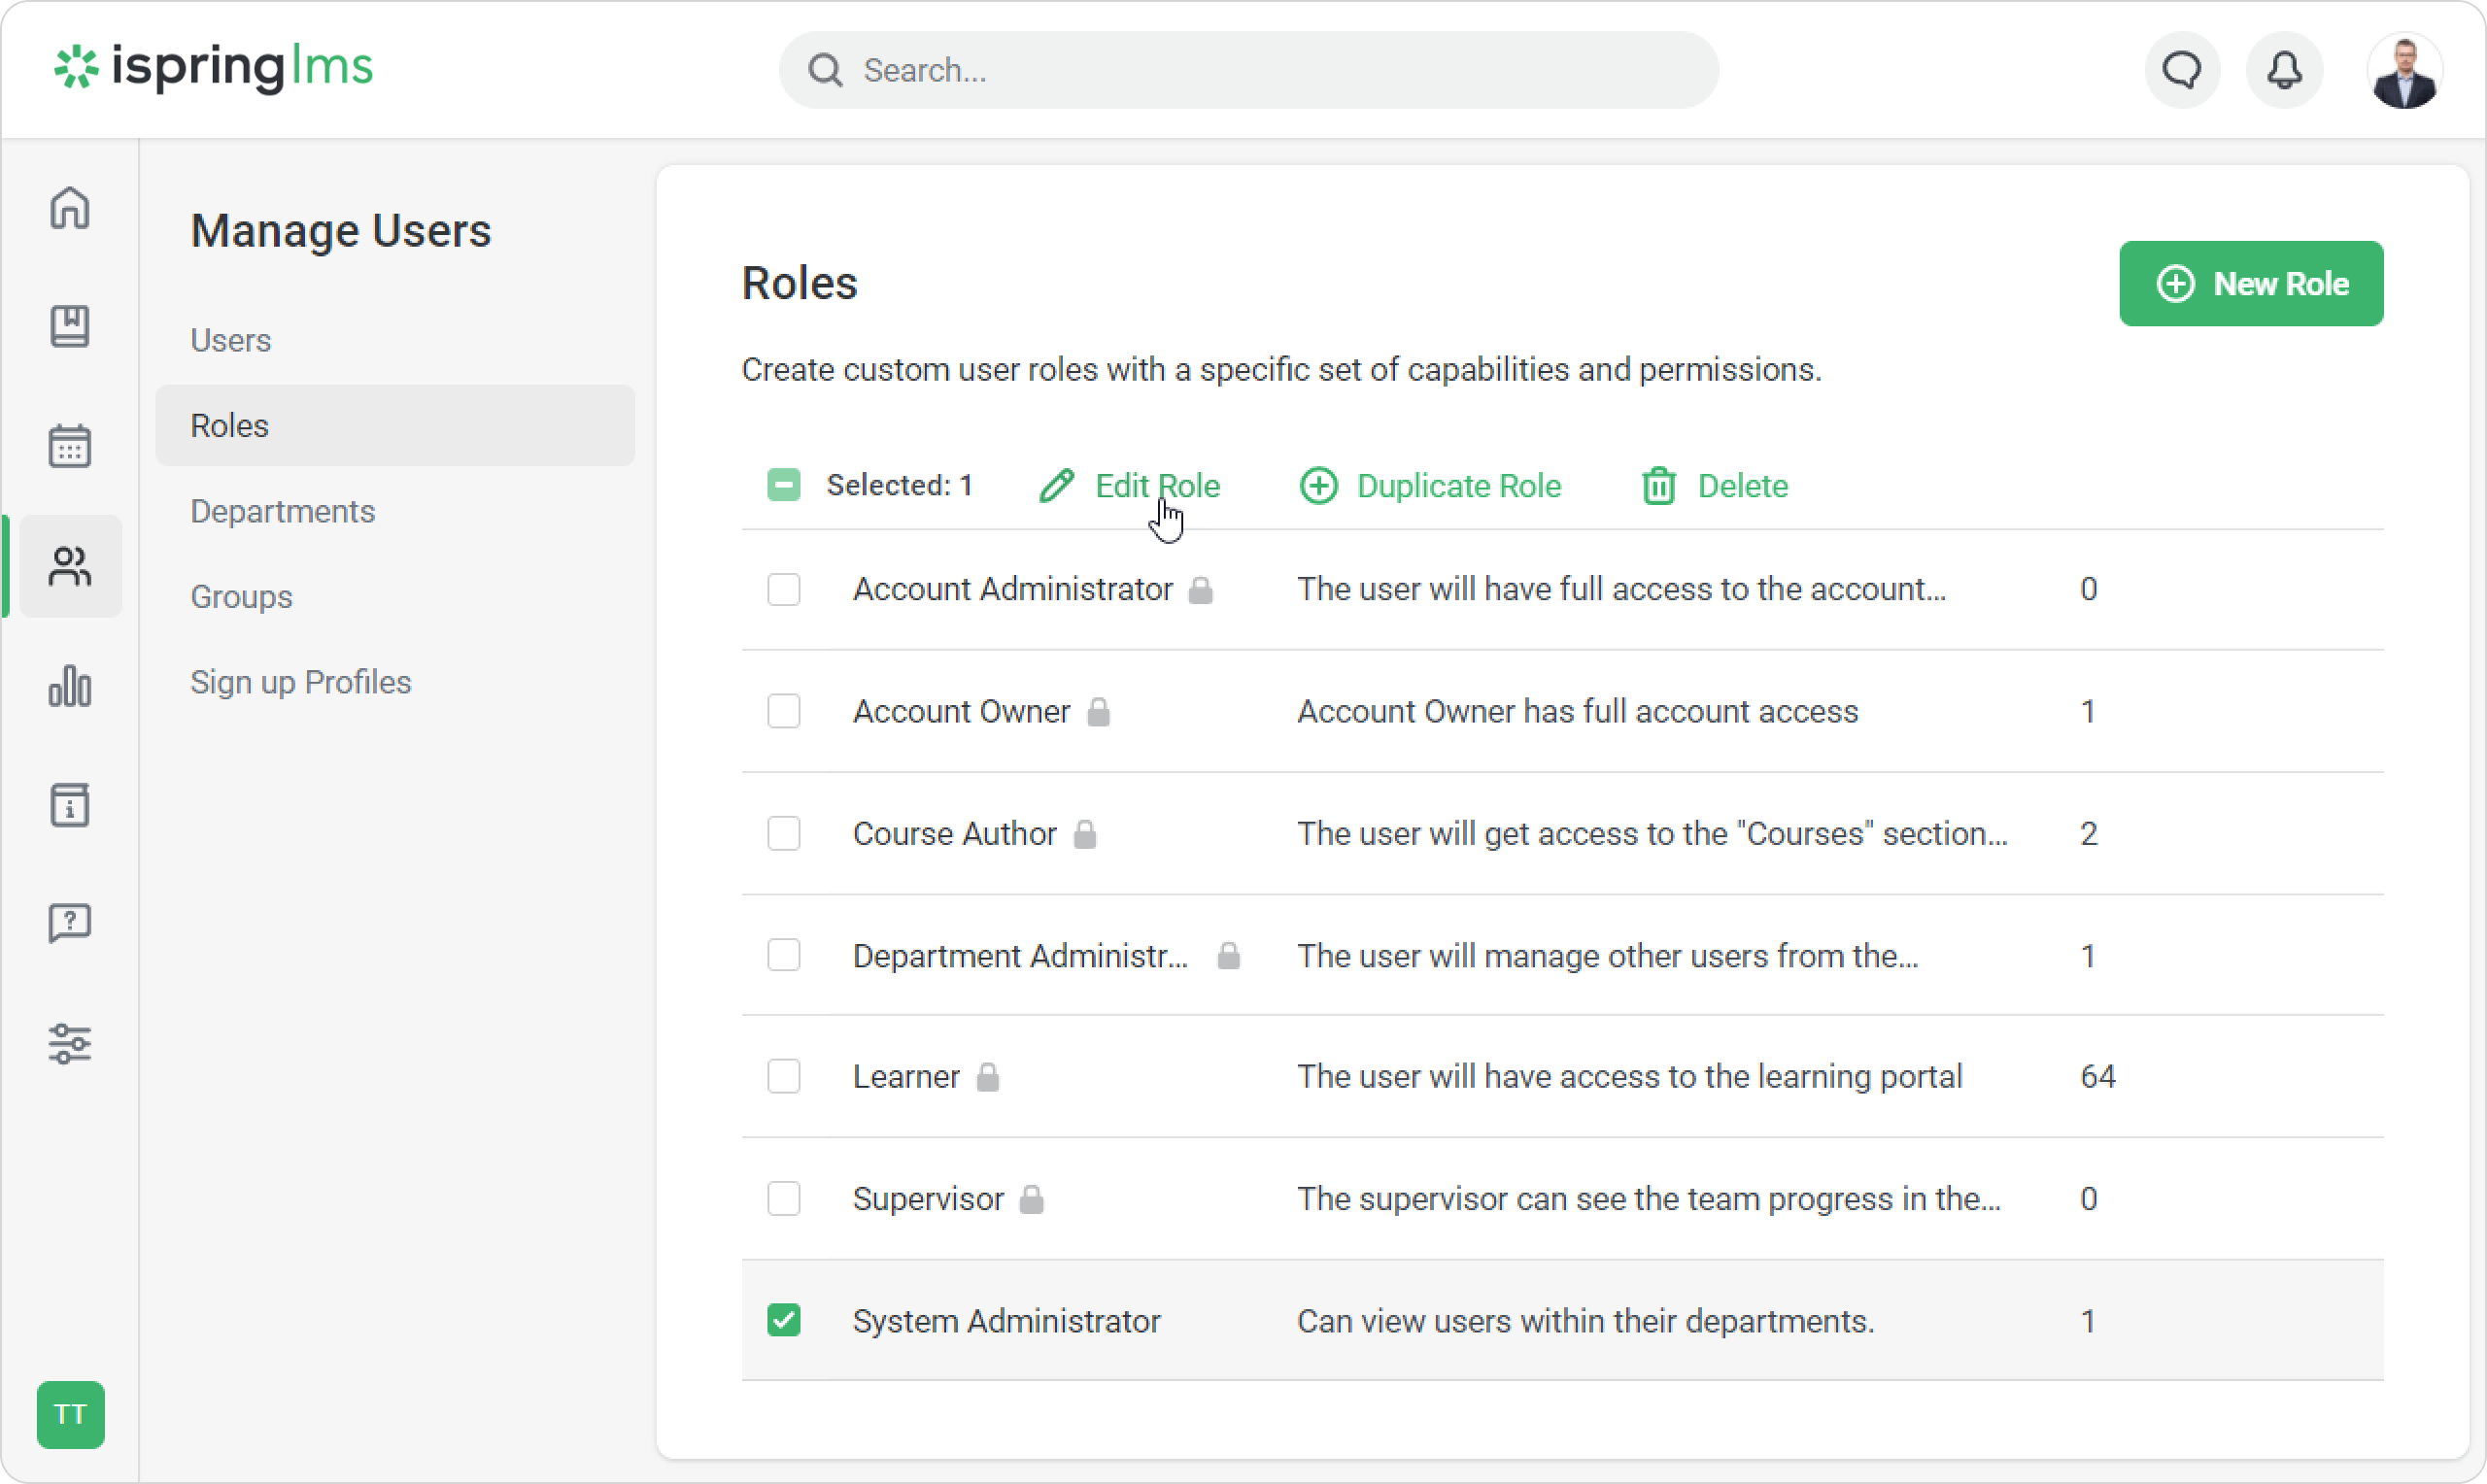Open notifications bell icon
This screenshot has width=2487, height=1484.
click(2284, 70)
